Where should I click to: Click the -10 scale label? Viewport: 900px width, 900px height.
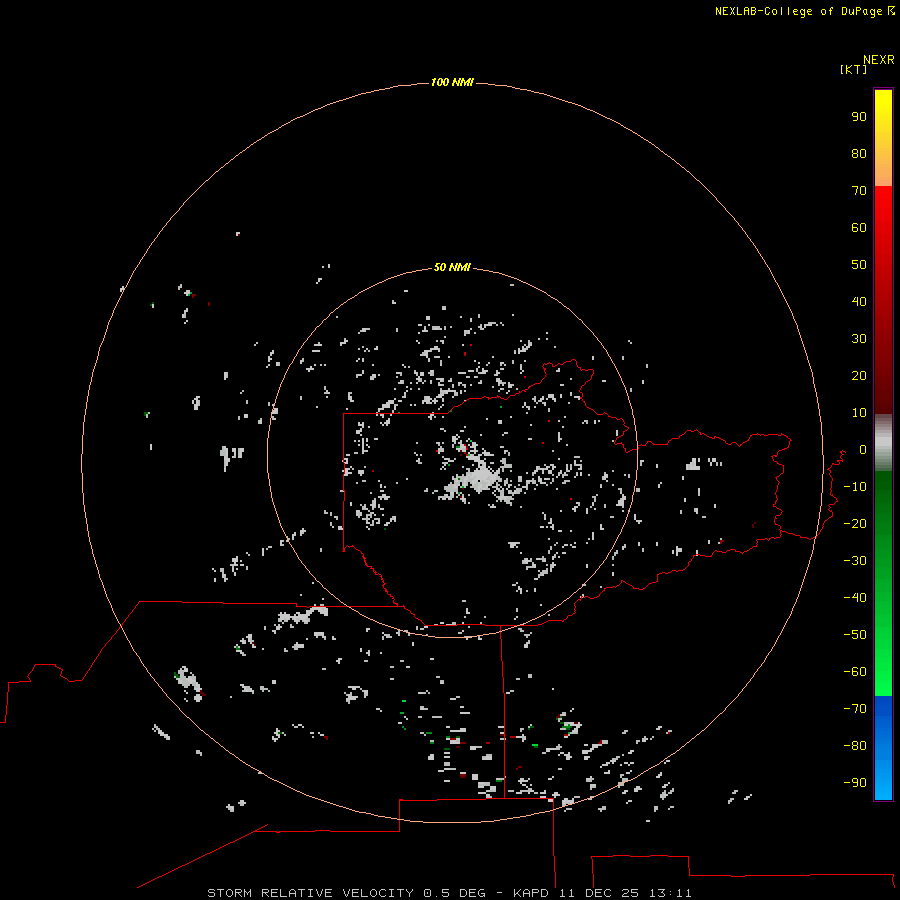tap(855, 487)
